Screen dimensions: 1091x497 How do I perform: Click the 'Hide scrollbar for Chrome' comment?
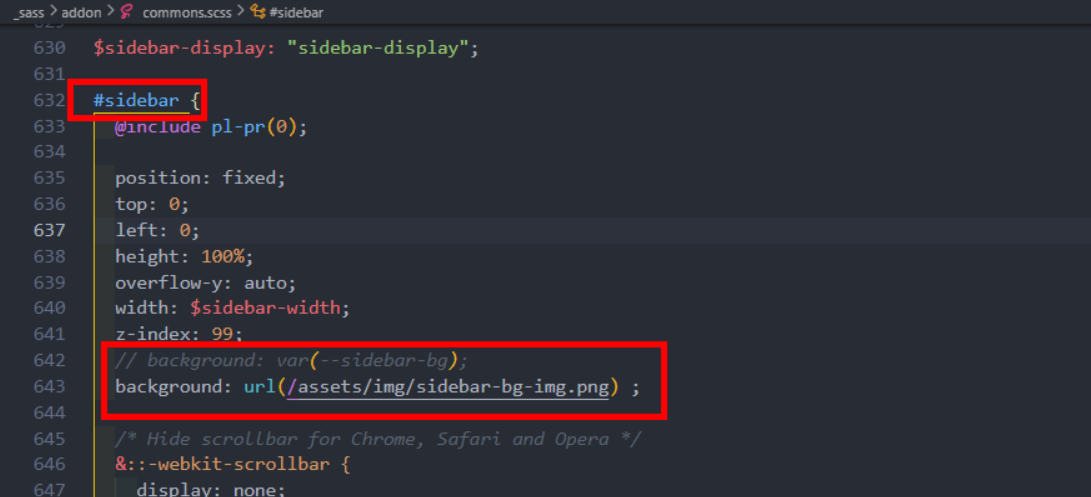click(378, 439)
